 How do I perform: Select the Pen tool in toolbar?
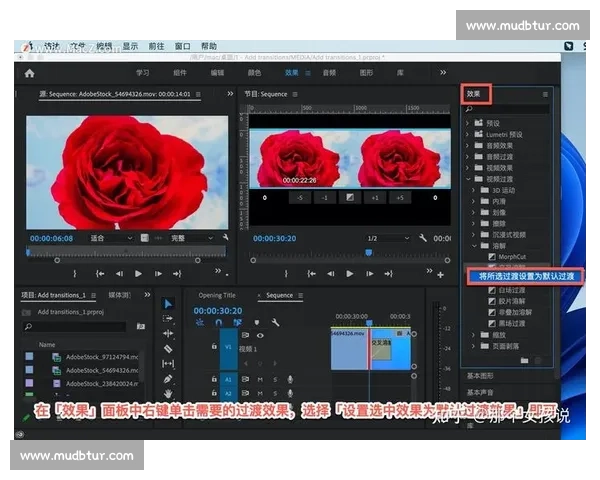pos(168,379)
